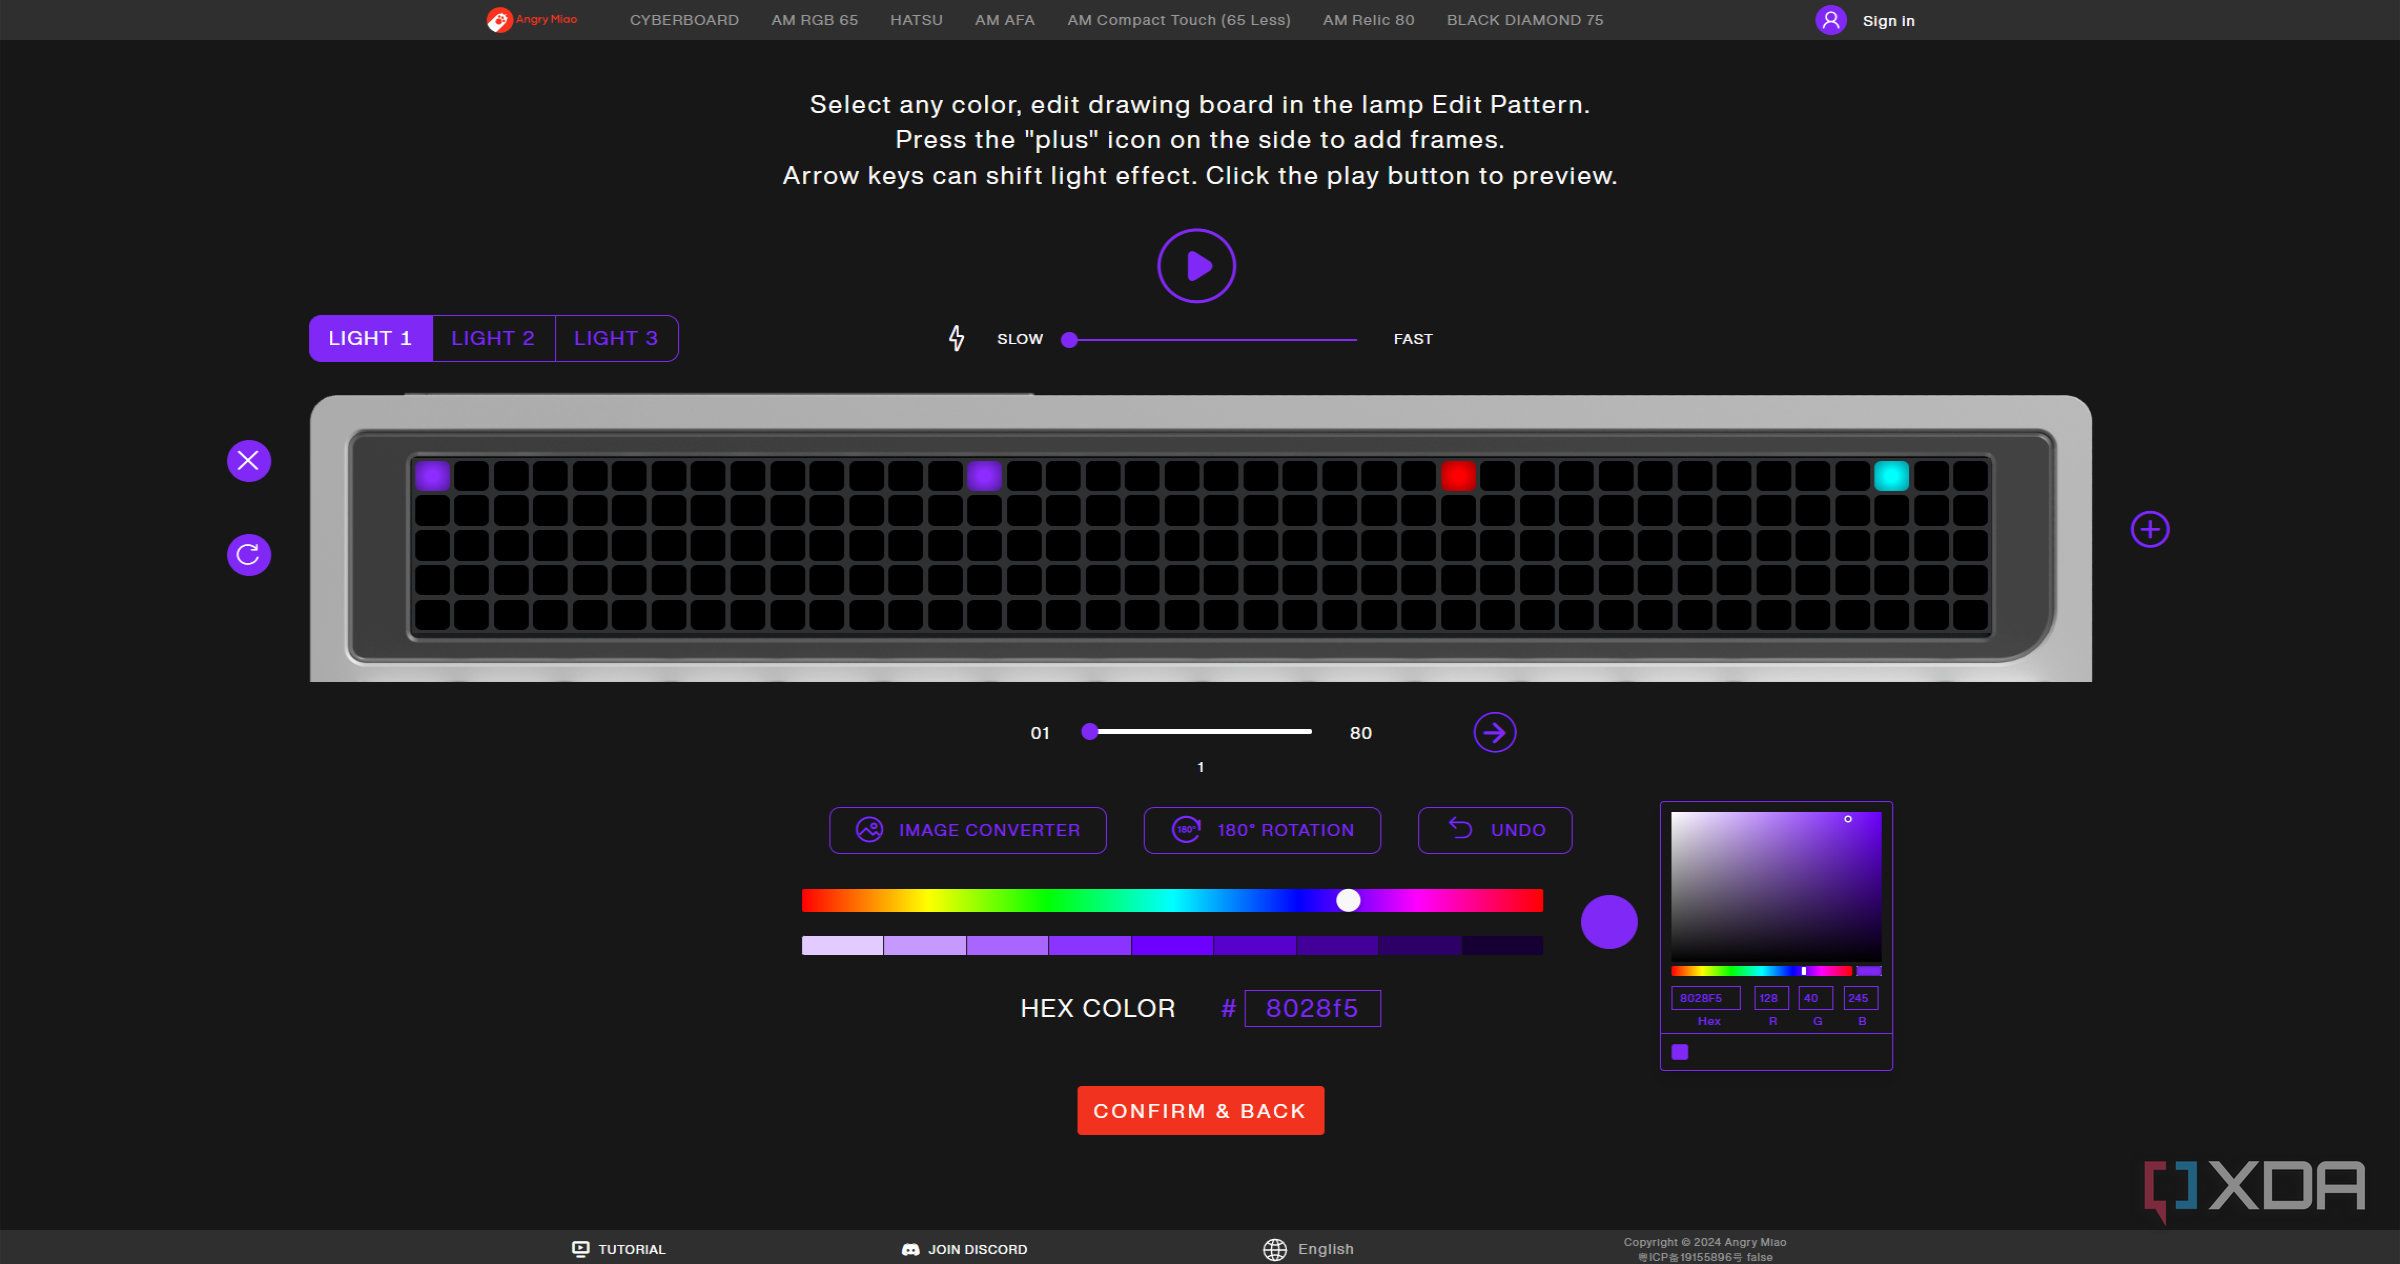Click the circular reset arrow icon

pyautogui.click(x=249, y=554)
